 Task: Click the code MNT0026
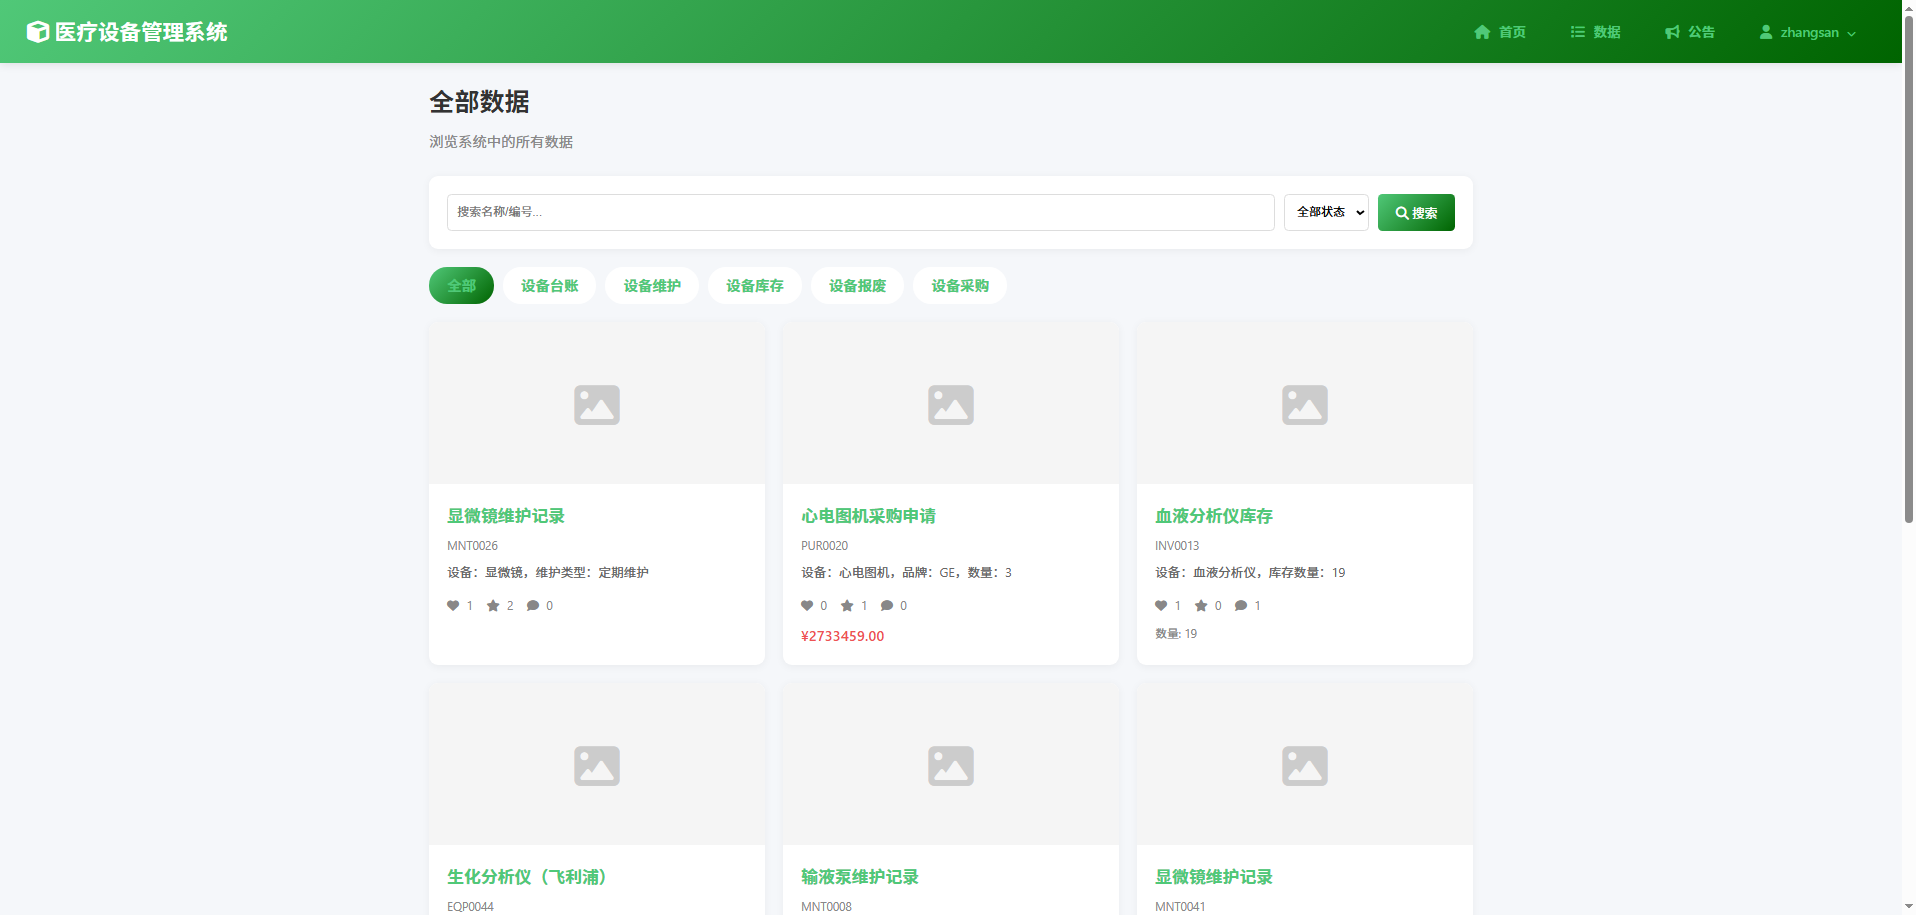pyautogui.click(x=472, y=546)
